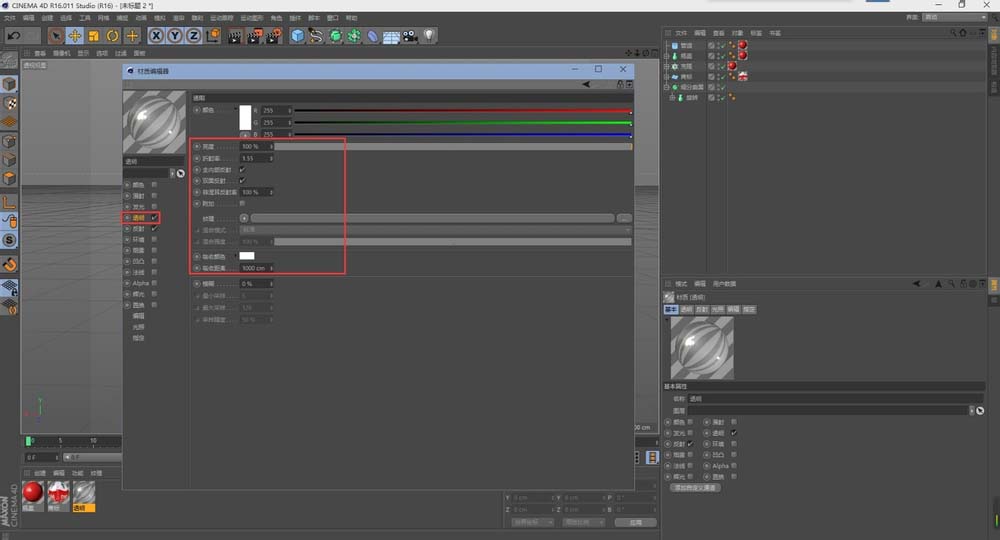Click the camera icon in the toolbar
The height and width of the screenshot is (540, 1000).
[x=410, y=36]
